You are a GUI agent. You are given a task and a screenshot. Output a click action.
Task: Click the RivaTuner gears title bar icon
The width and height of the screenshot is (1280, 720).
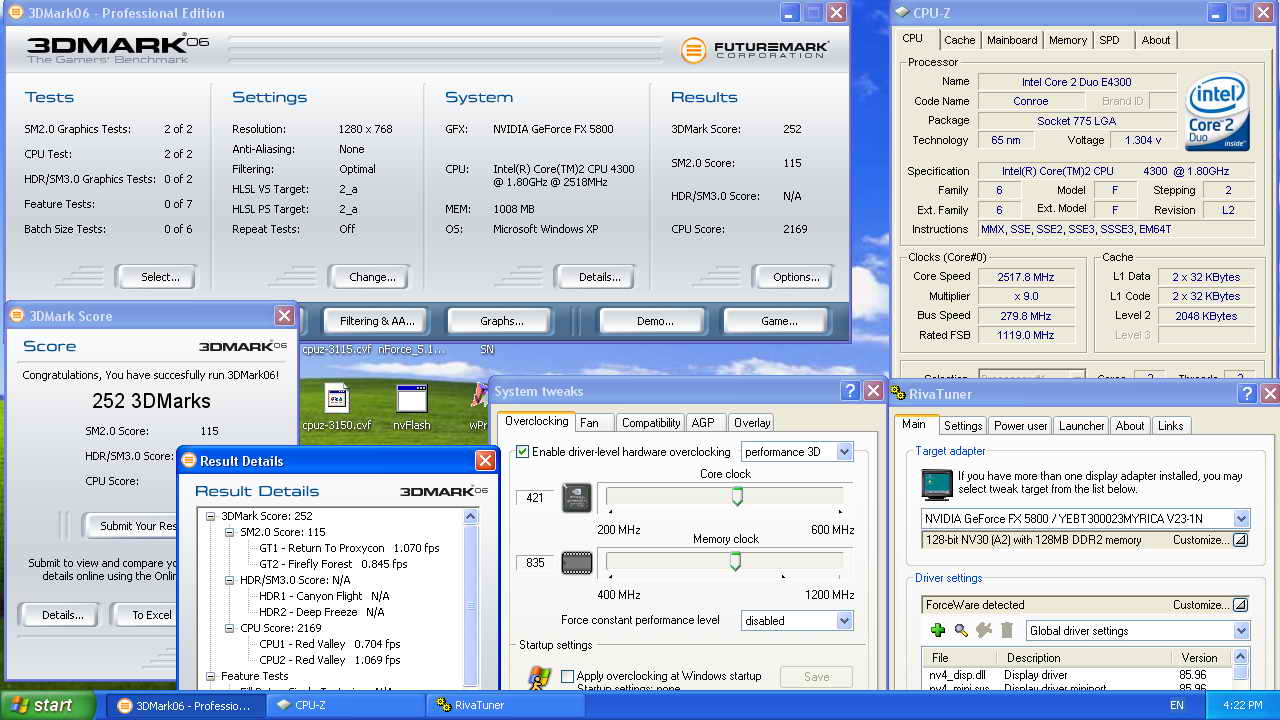pos(899,394)
